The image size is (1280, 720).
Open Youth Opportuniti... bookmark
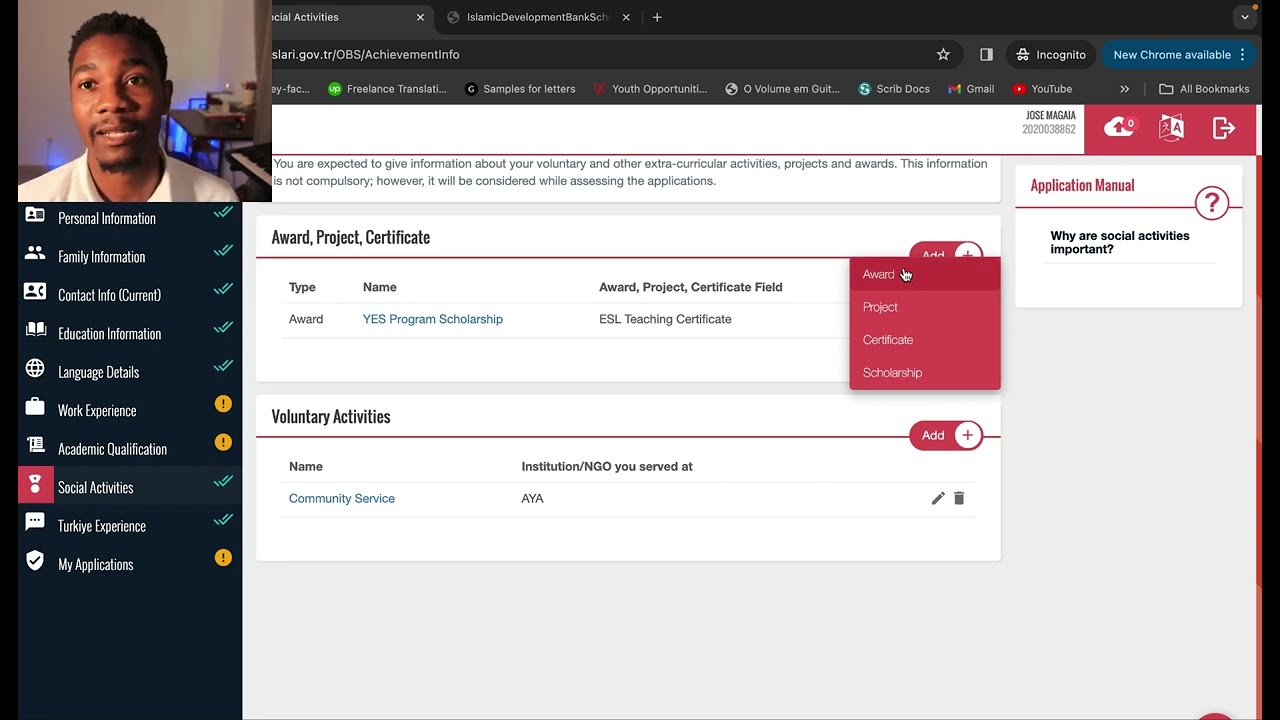[650, 89]
